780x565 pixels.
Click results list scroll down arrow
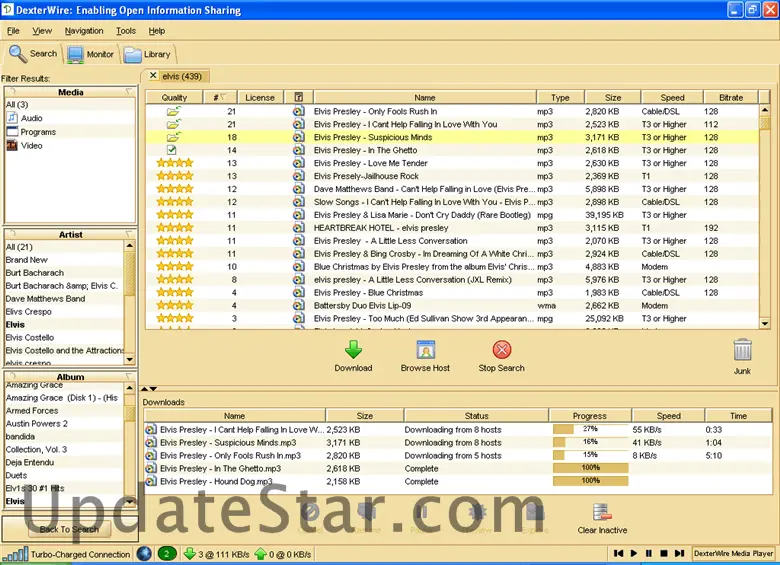(765, 324)
